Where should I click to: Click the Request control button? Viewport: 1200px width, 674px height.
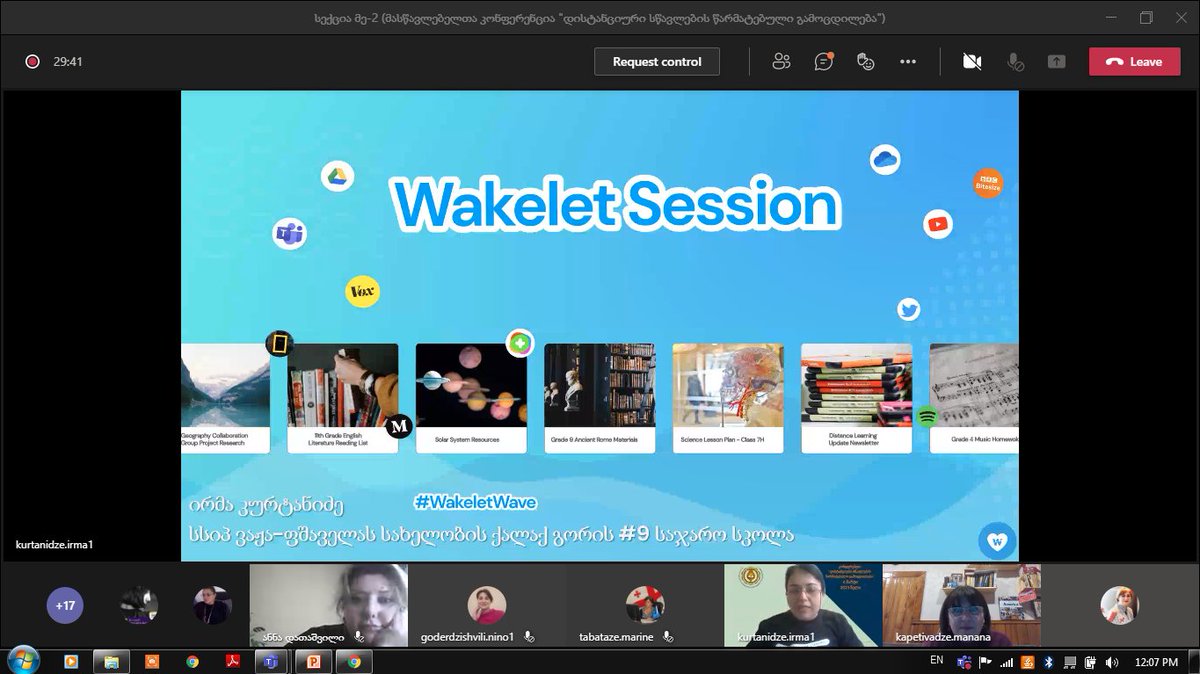pyautogui.click(x=657, y=61)
